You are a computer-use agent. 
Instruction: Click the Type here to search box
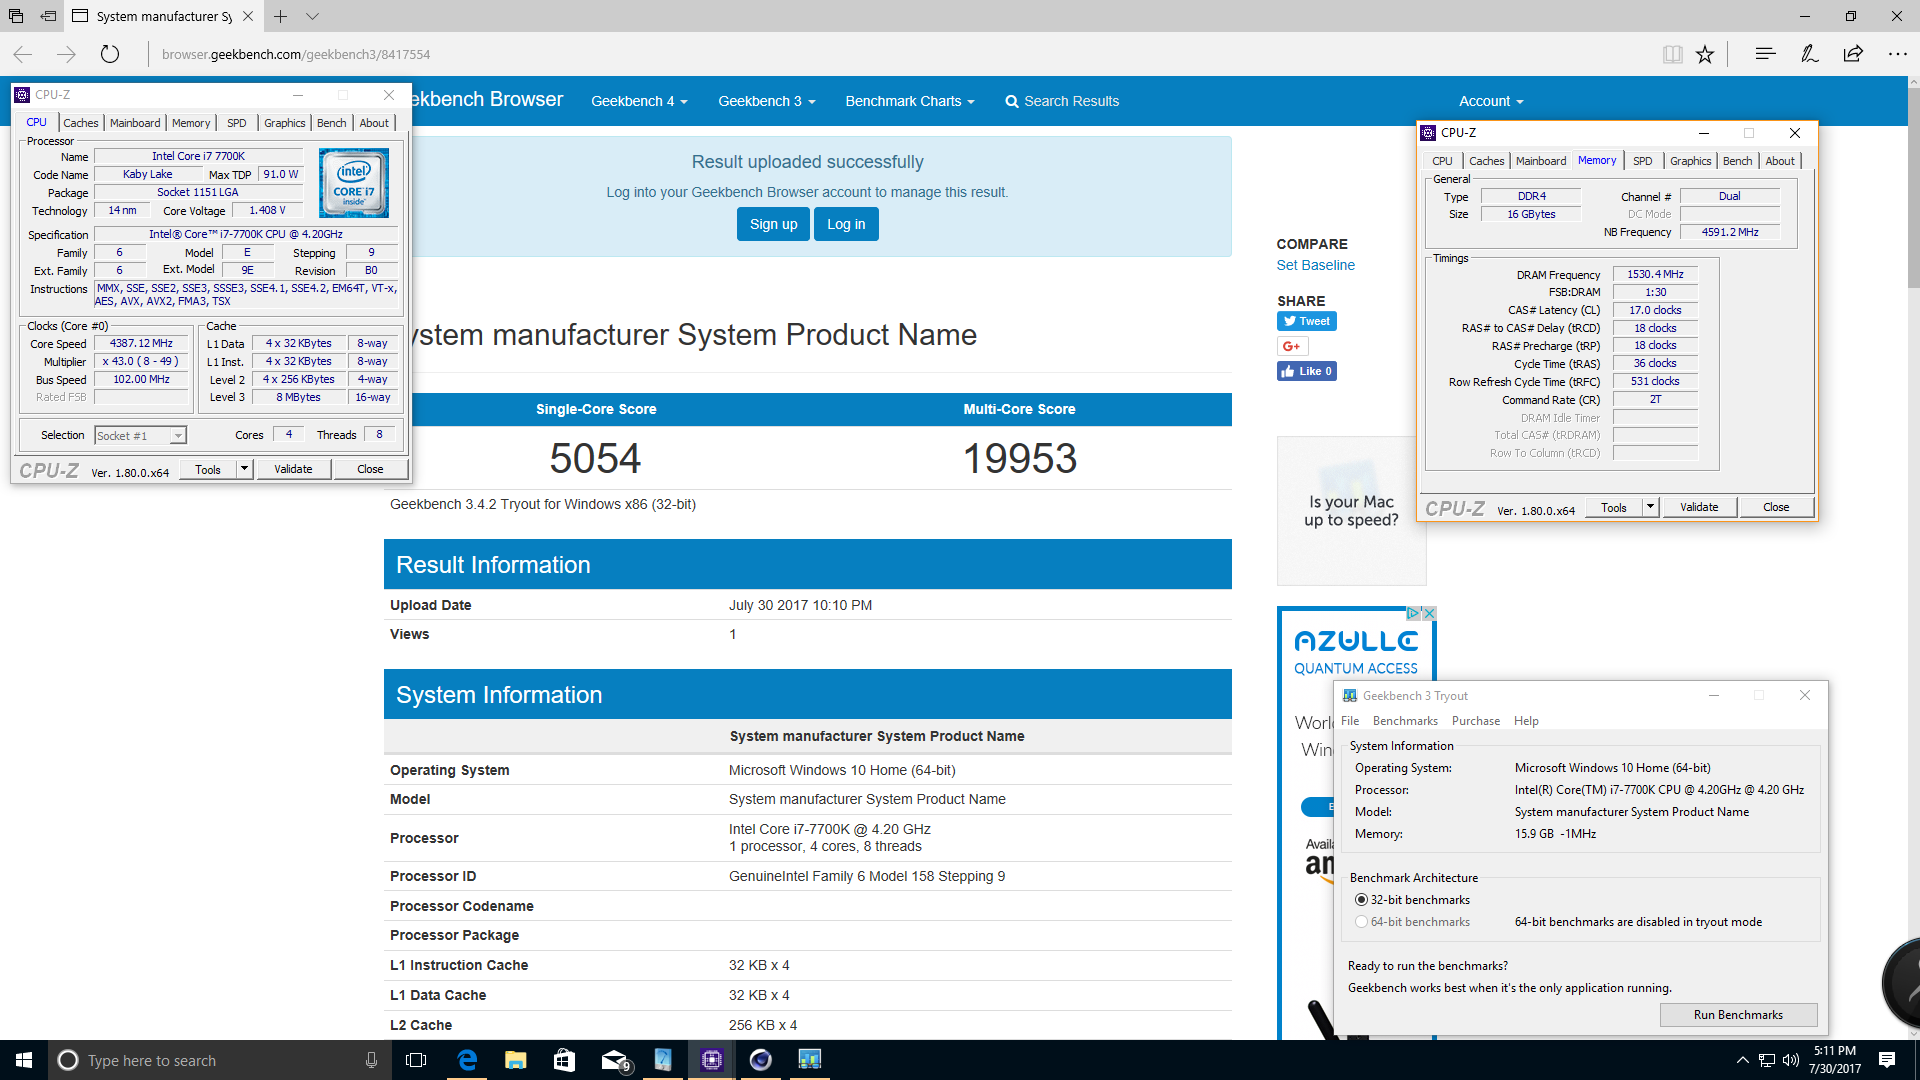220,1060
